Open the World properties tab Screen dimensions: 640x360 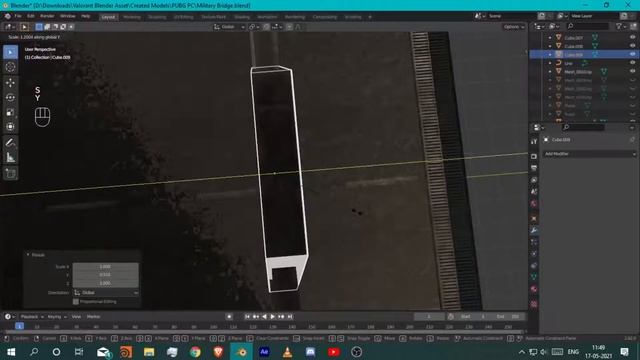pos(534,204)
